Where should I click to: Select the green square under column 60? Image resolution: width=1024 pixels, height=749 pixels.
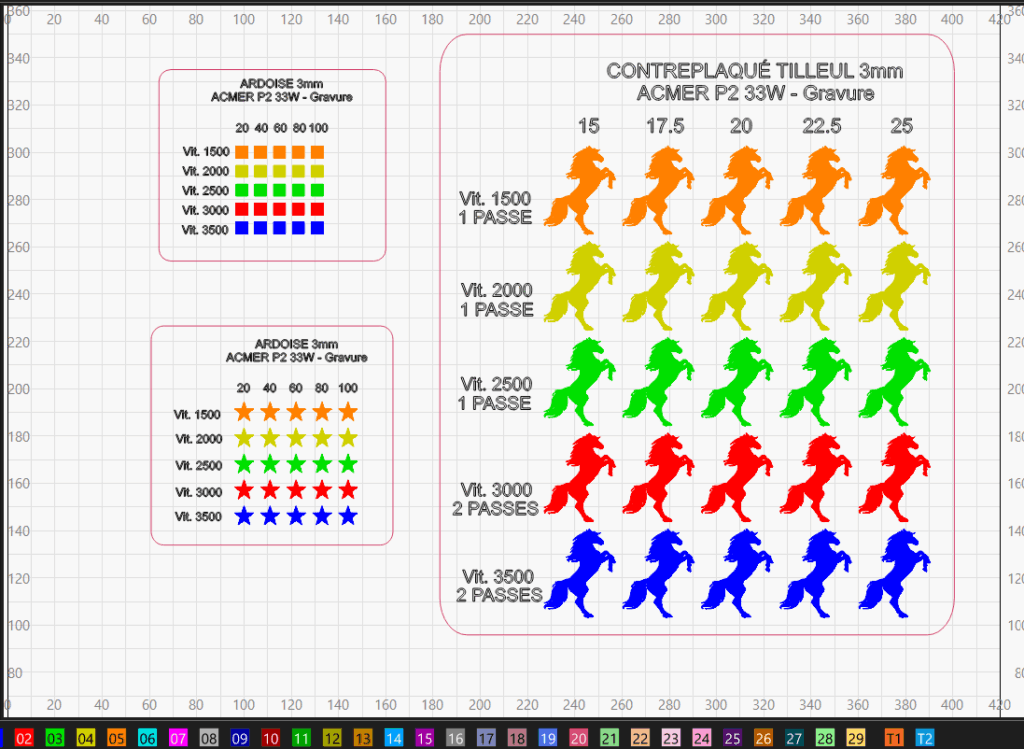280,190
